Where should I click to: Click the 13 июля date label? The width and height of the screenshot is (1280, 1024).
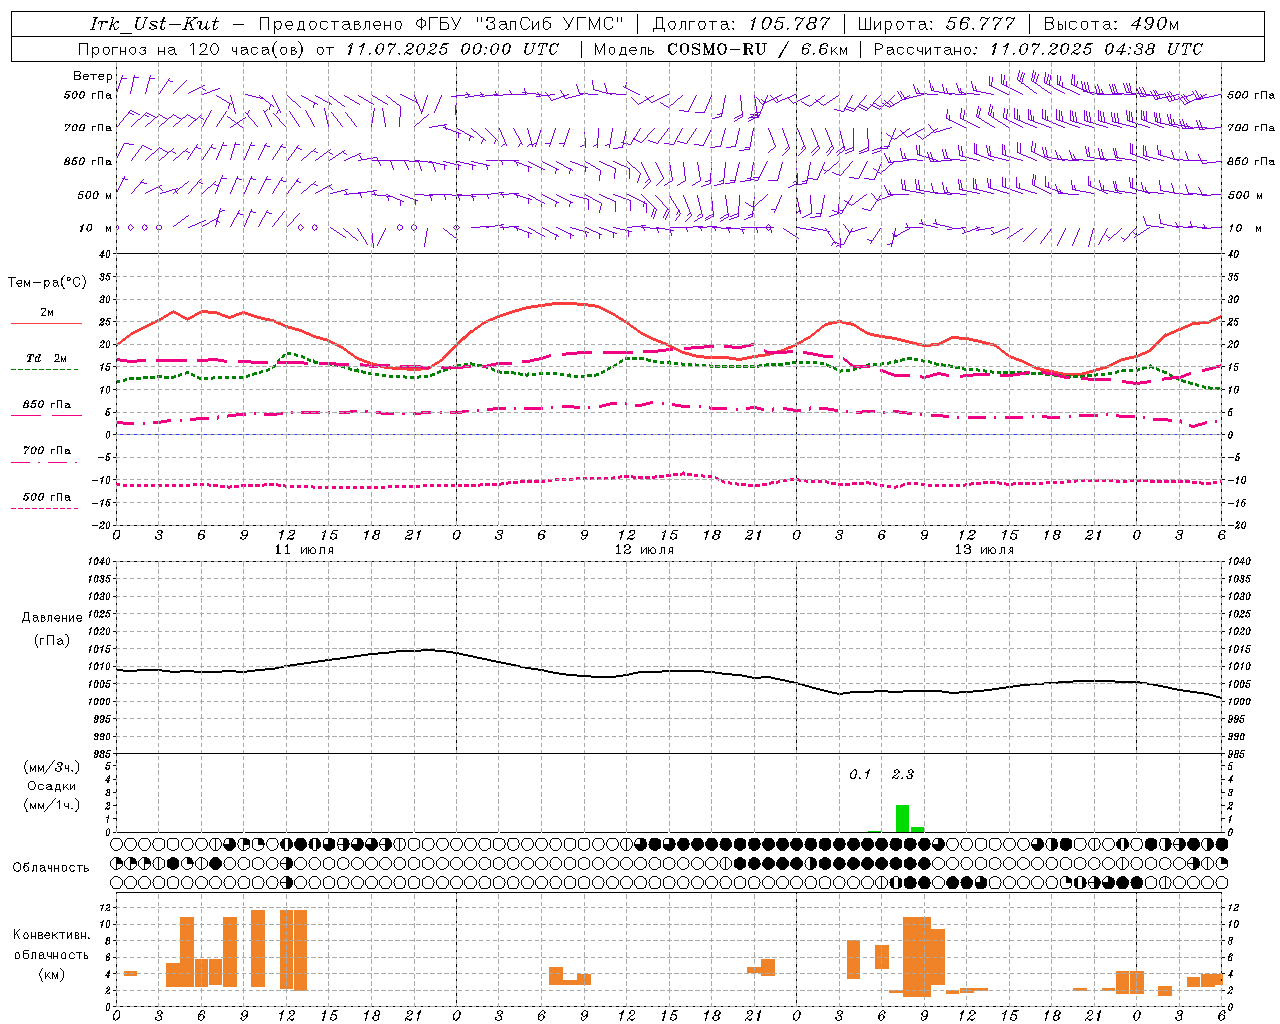click(984, 550)
